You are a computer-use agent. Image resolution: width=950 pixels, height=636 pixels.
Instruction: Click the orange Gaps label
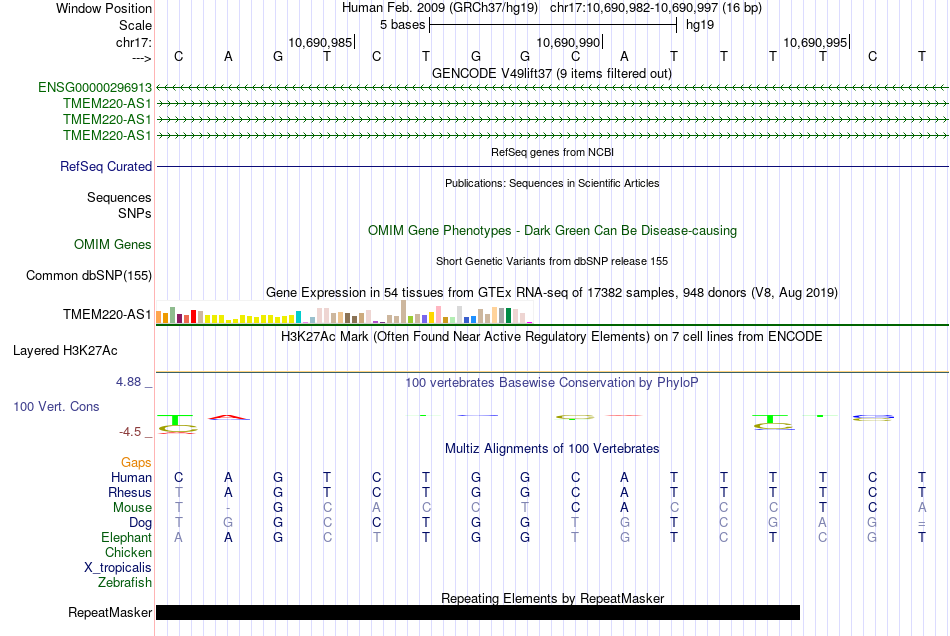pos(136,463)
